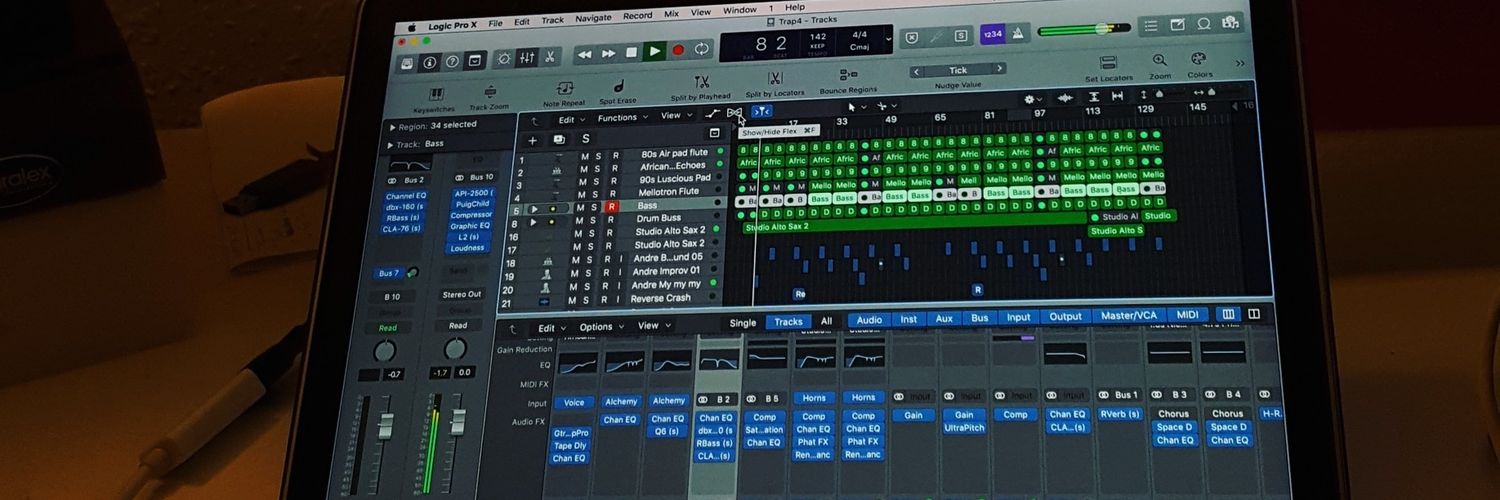This screenshot has width=1500, height=500.
Task: Open the Note Pads button
Action: (1177, 25)
